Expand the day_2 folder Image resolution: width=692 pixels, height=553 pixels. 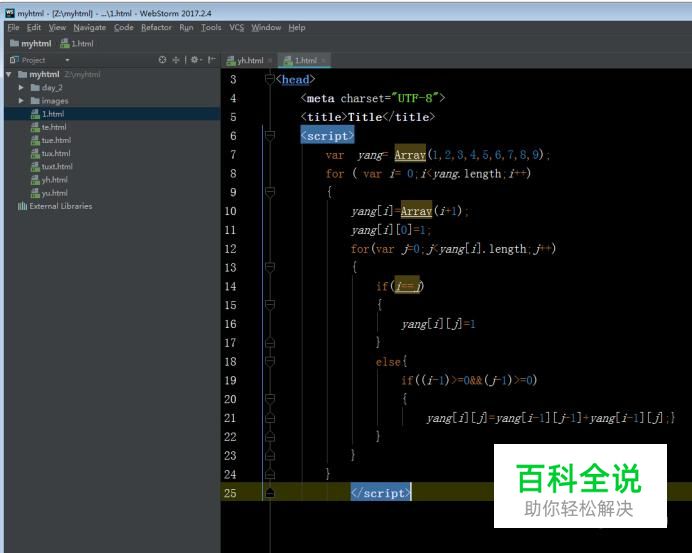[x=21, y=87]
